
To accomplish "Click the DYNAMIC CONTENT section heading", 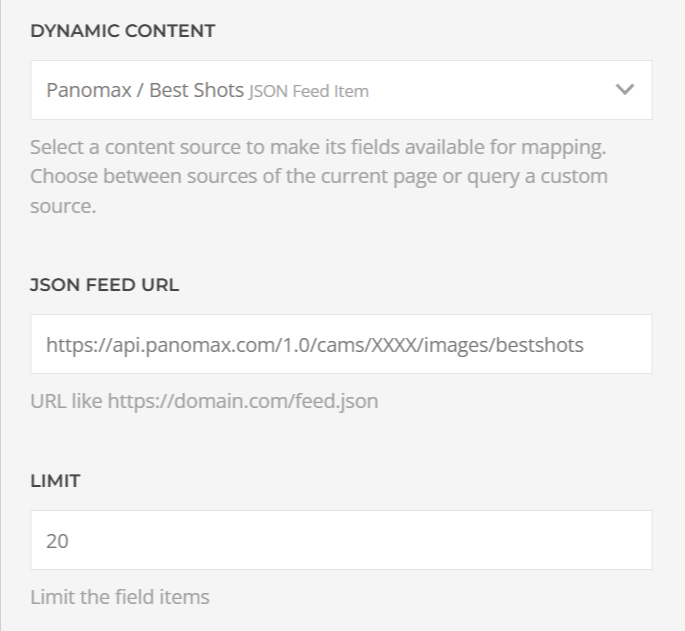I will pyautogui.click(x=122, y=31).
